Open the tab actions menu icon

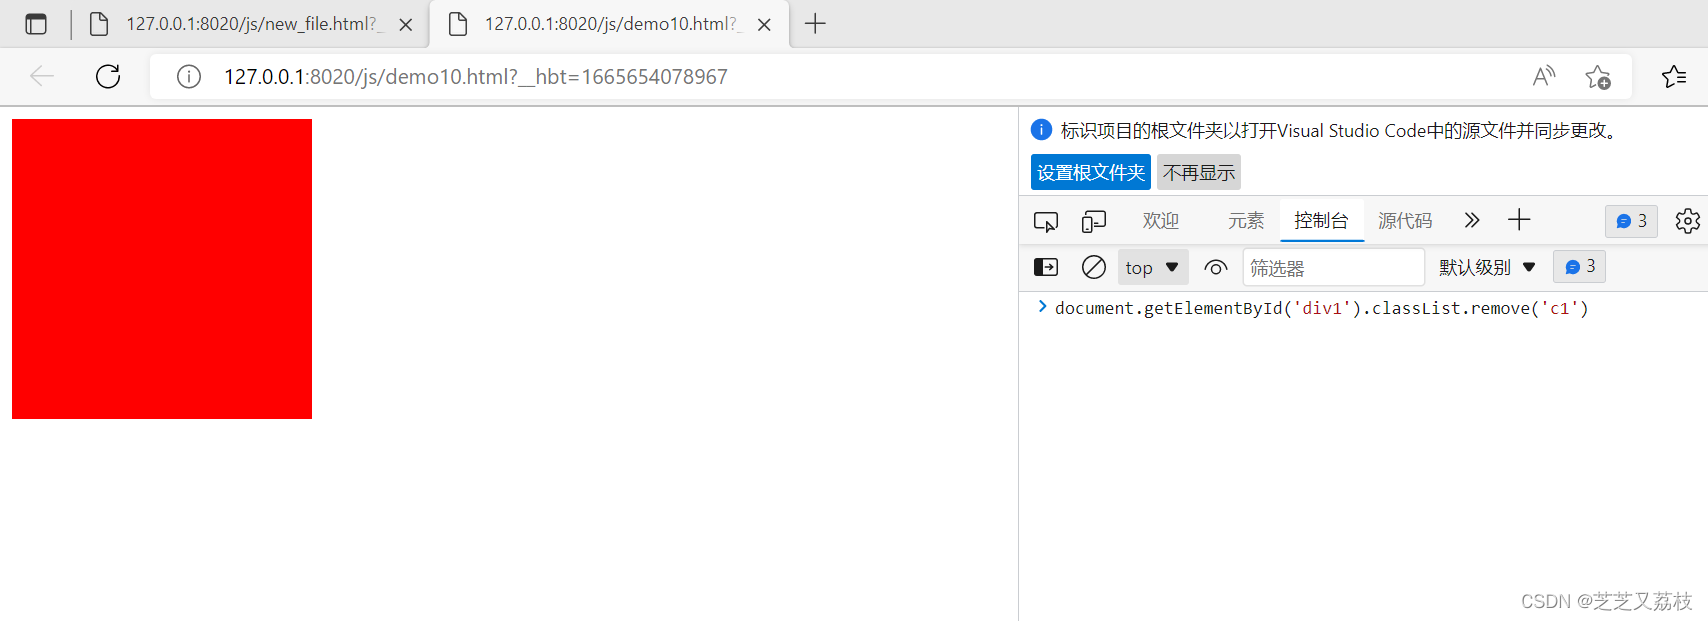pyautogui.click(x=36, y=24)
